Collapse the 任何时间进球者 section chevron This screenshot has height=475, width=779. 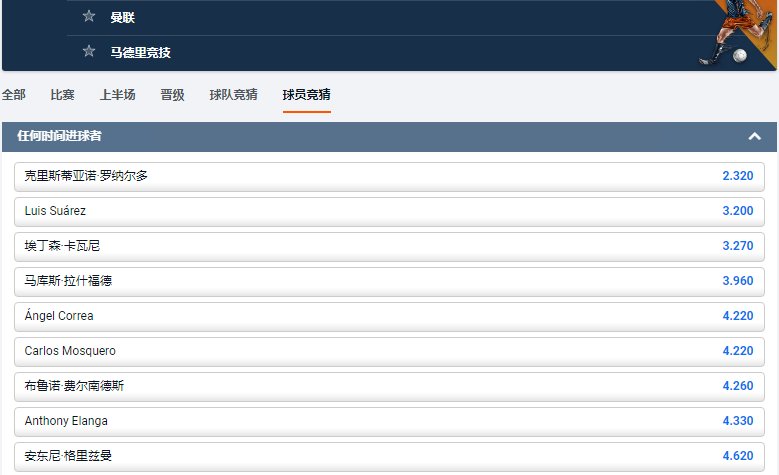coord(755,136)
